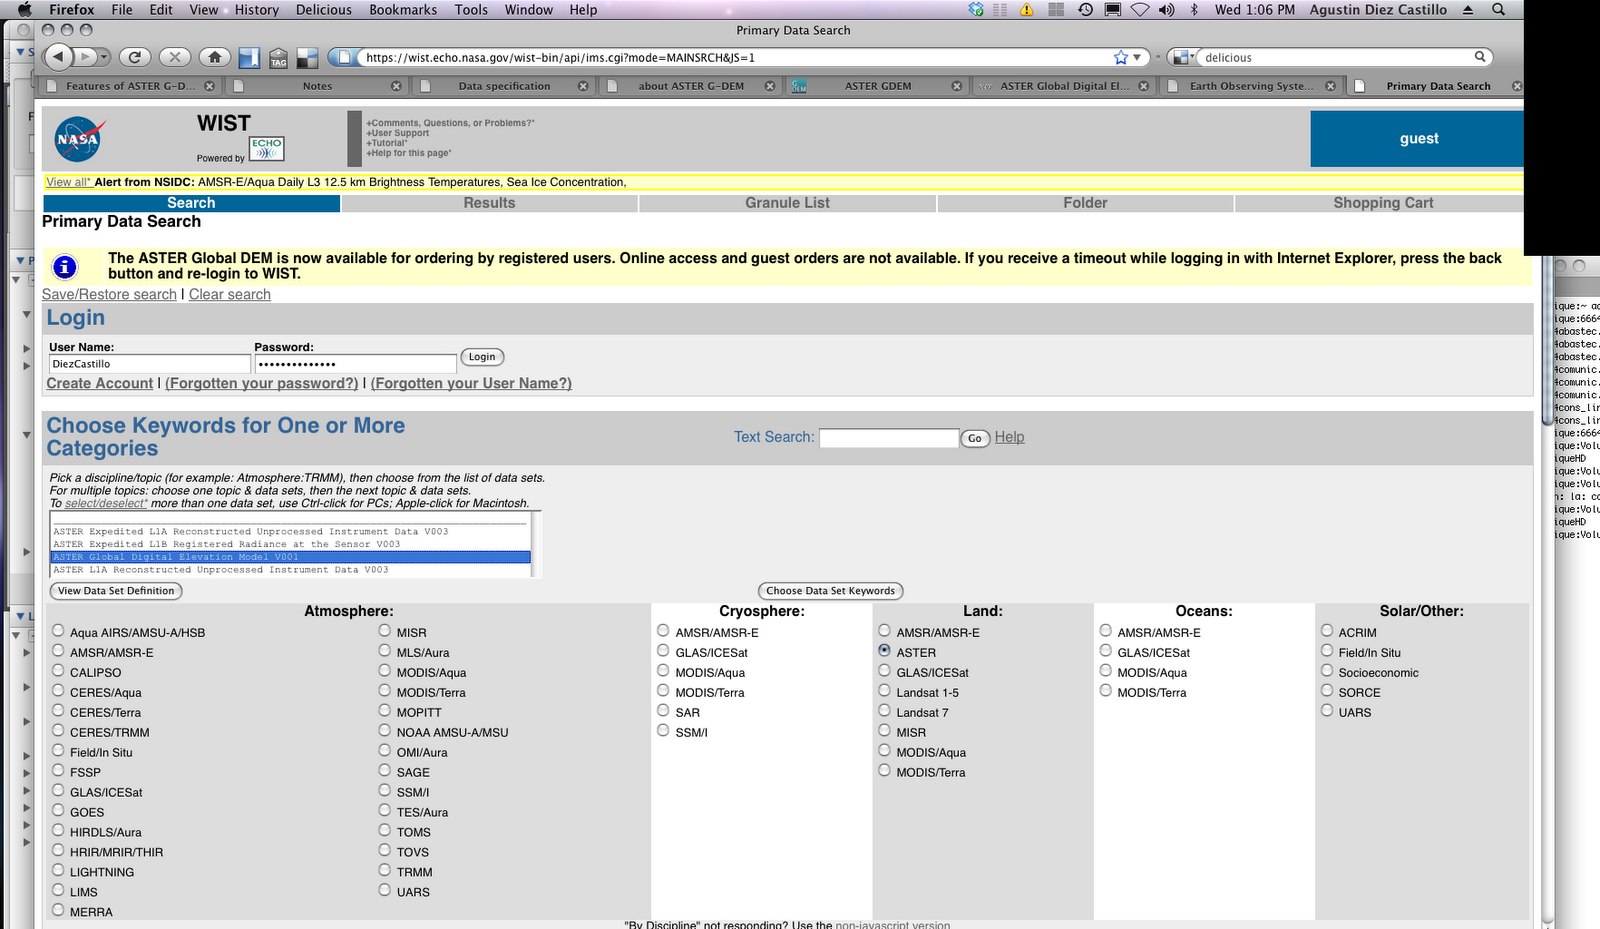Viewport: 1600px width, 929px height.
Task: Switch to the ASTER GDEM tab
Action: pos(878,86)
